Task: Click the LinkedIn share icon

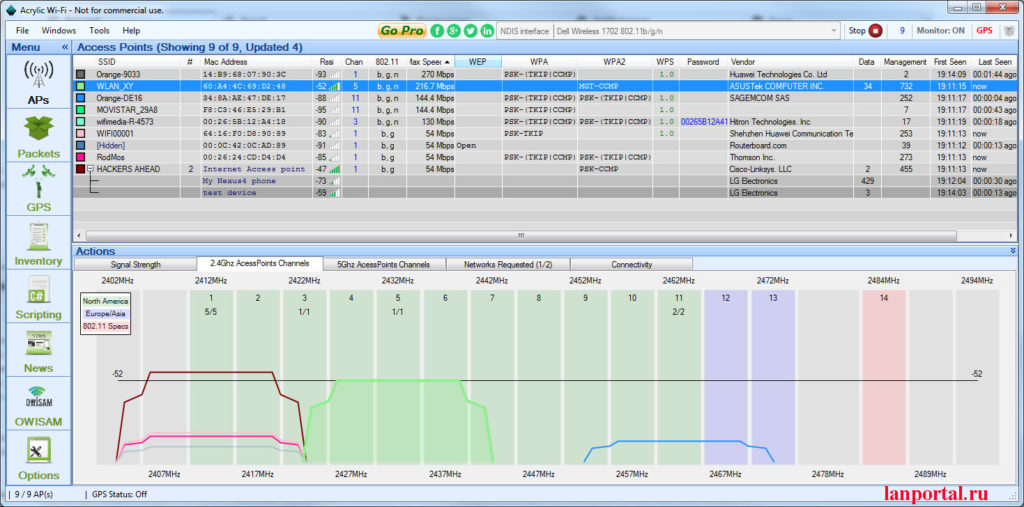Action: tap(487, 31)
